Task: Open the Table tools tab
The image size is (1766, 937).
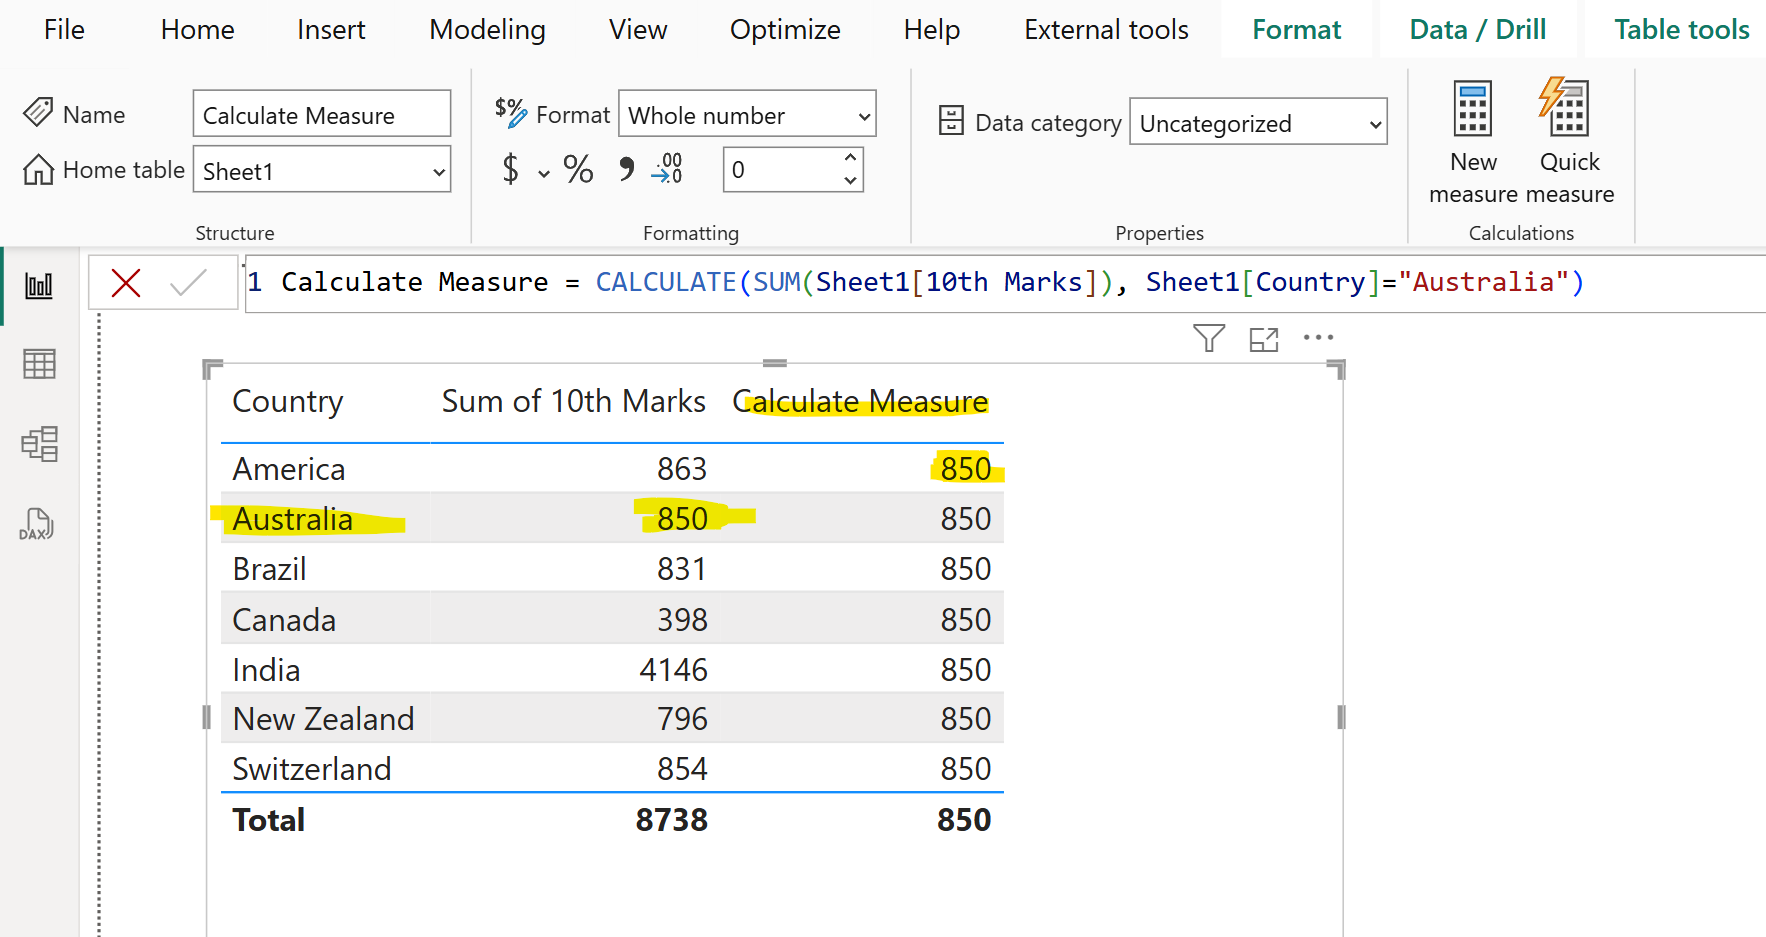Action: pos(1680,29)
